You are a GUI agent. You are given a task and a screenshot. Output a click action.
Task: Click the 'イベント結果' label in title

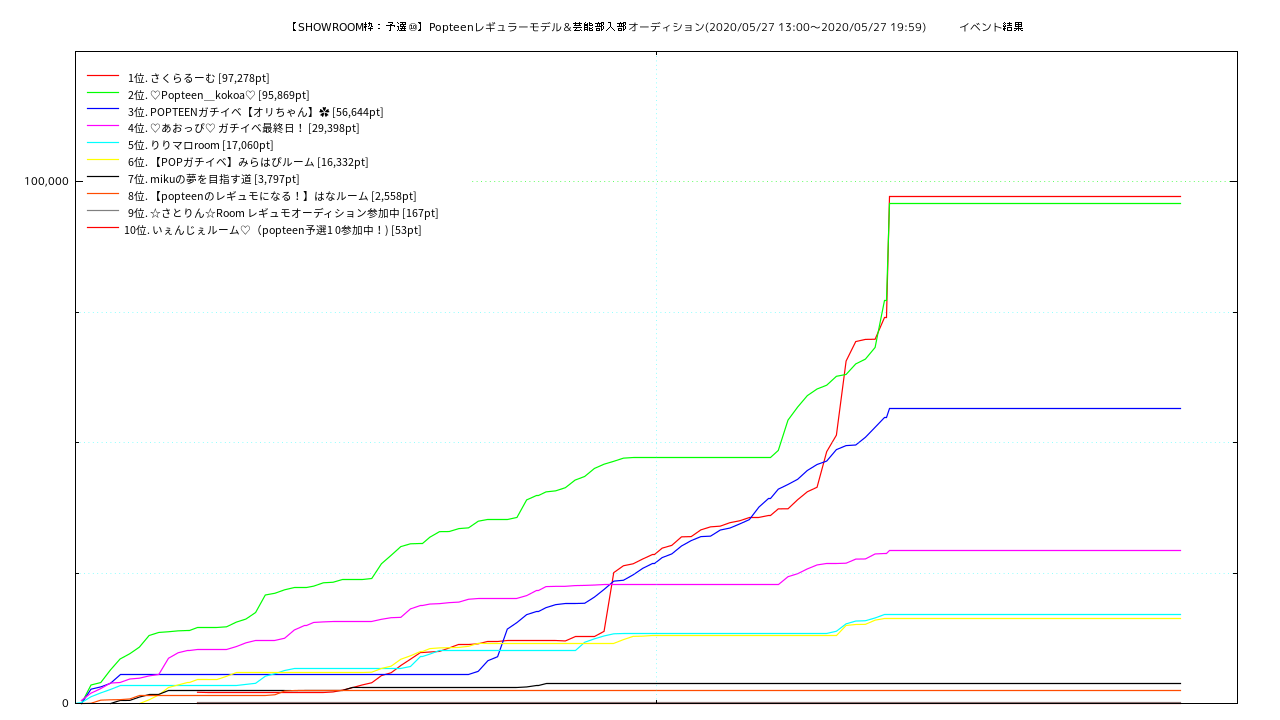[991, 27]
